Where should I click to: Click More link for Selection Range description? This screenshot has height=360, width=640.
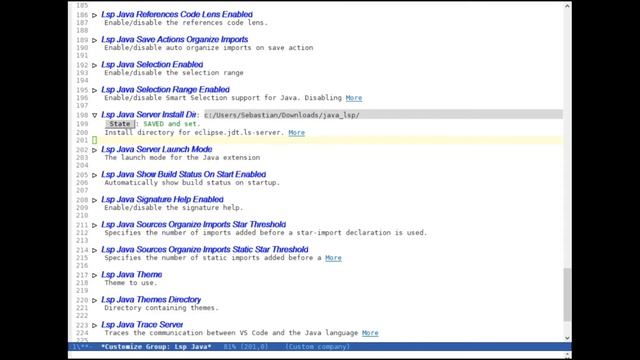click(x=354, y=98)
